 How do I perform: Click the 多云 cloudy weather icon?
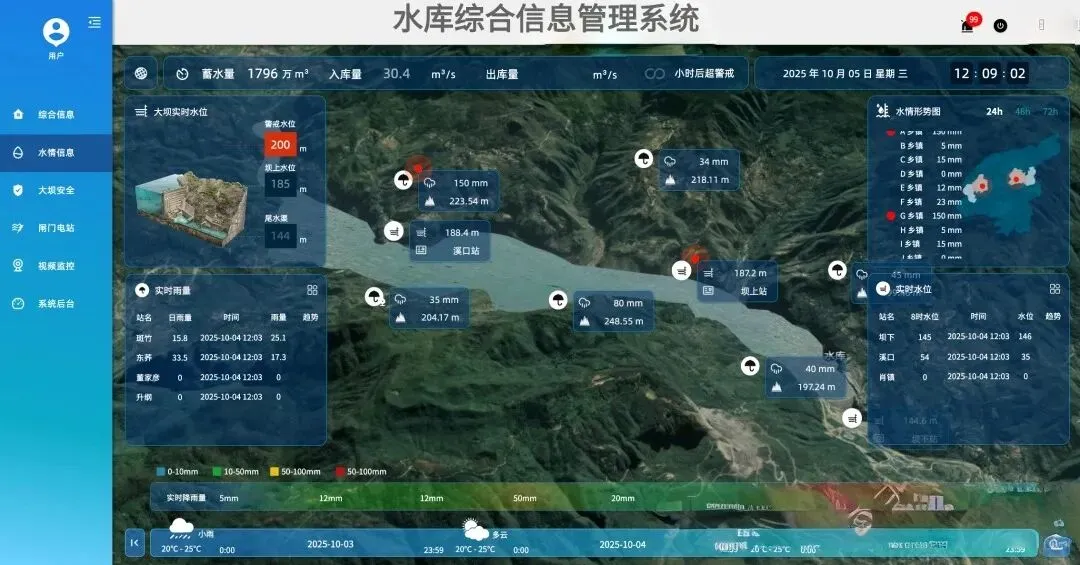click(475, 529)
